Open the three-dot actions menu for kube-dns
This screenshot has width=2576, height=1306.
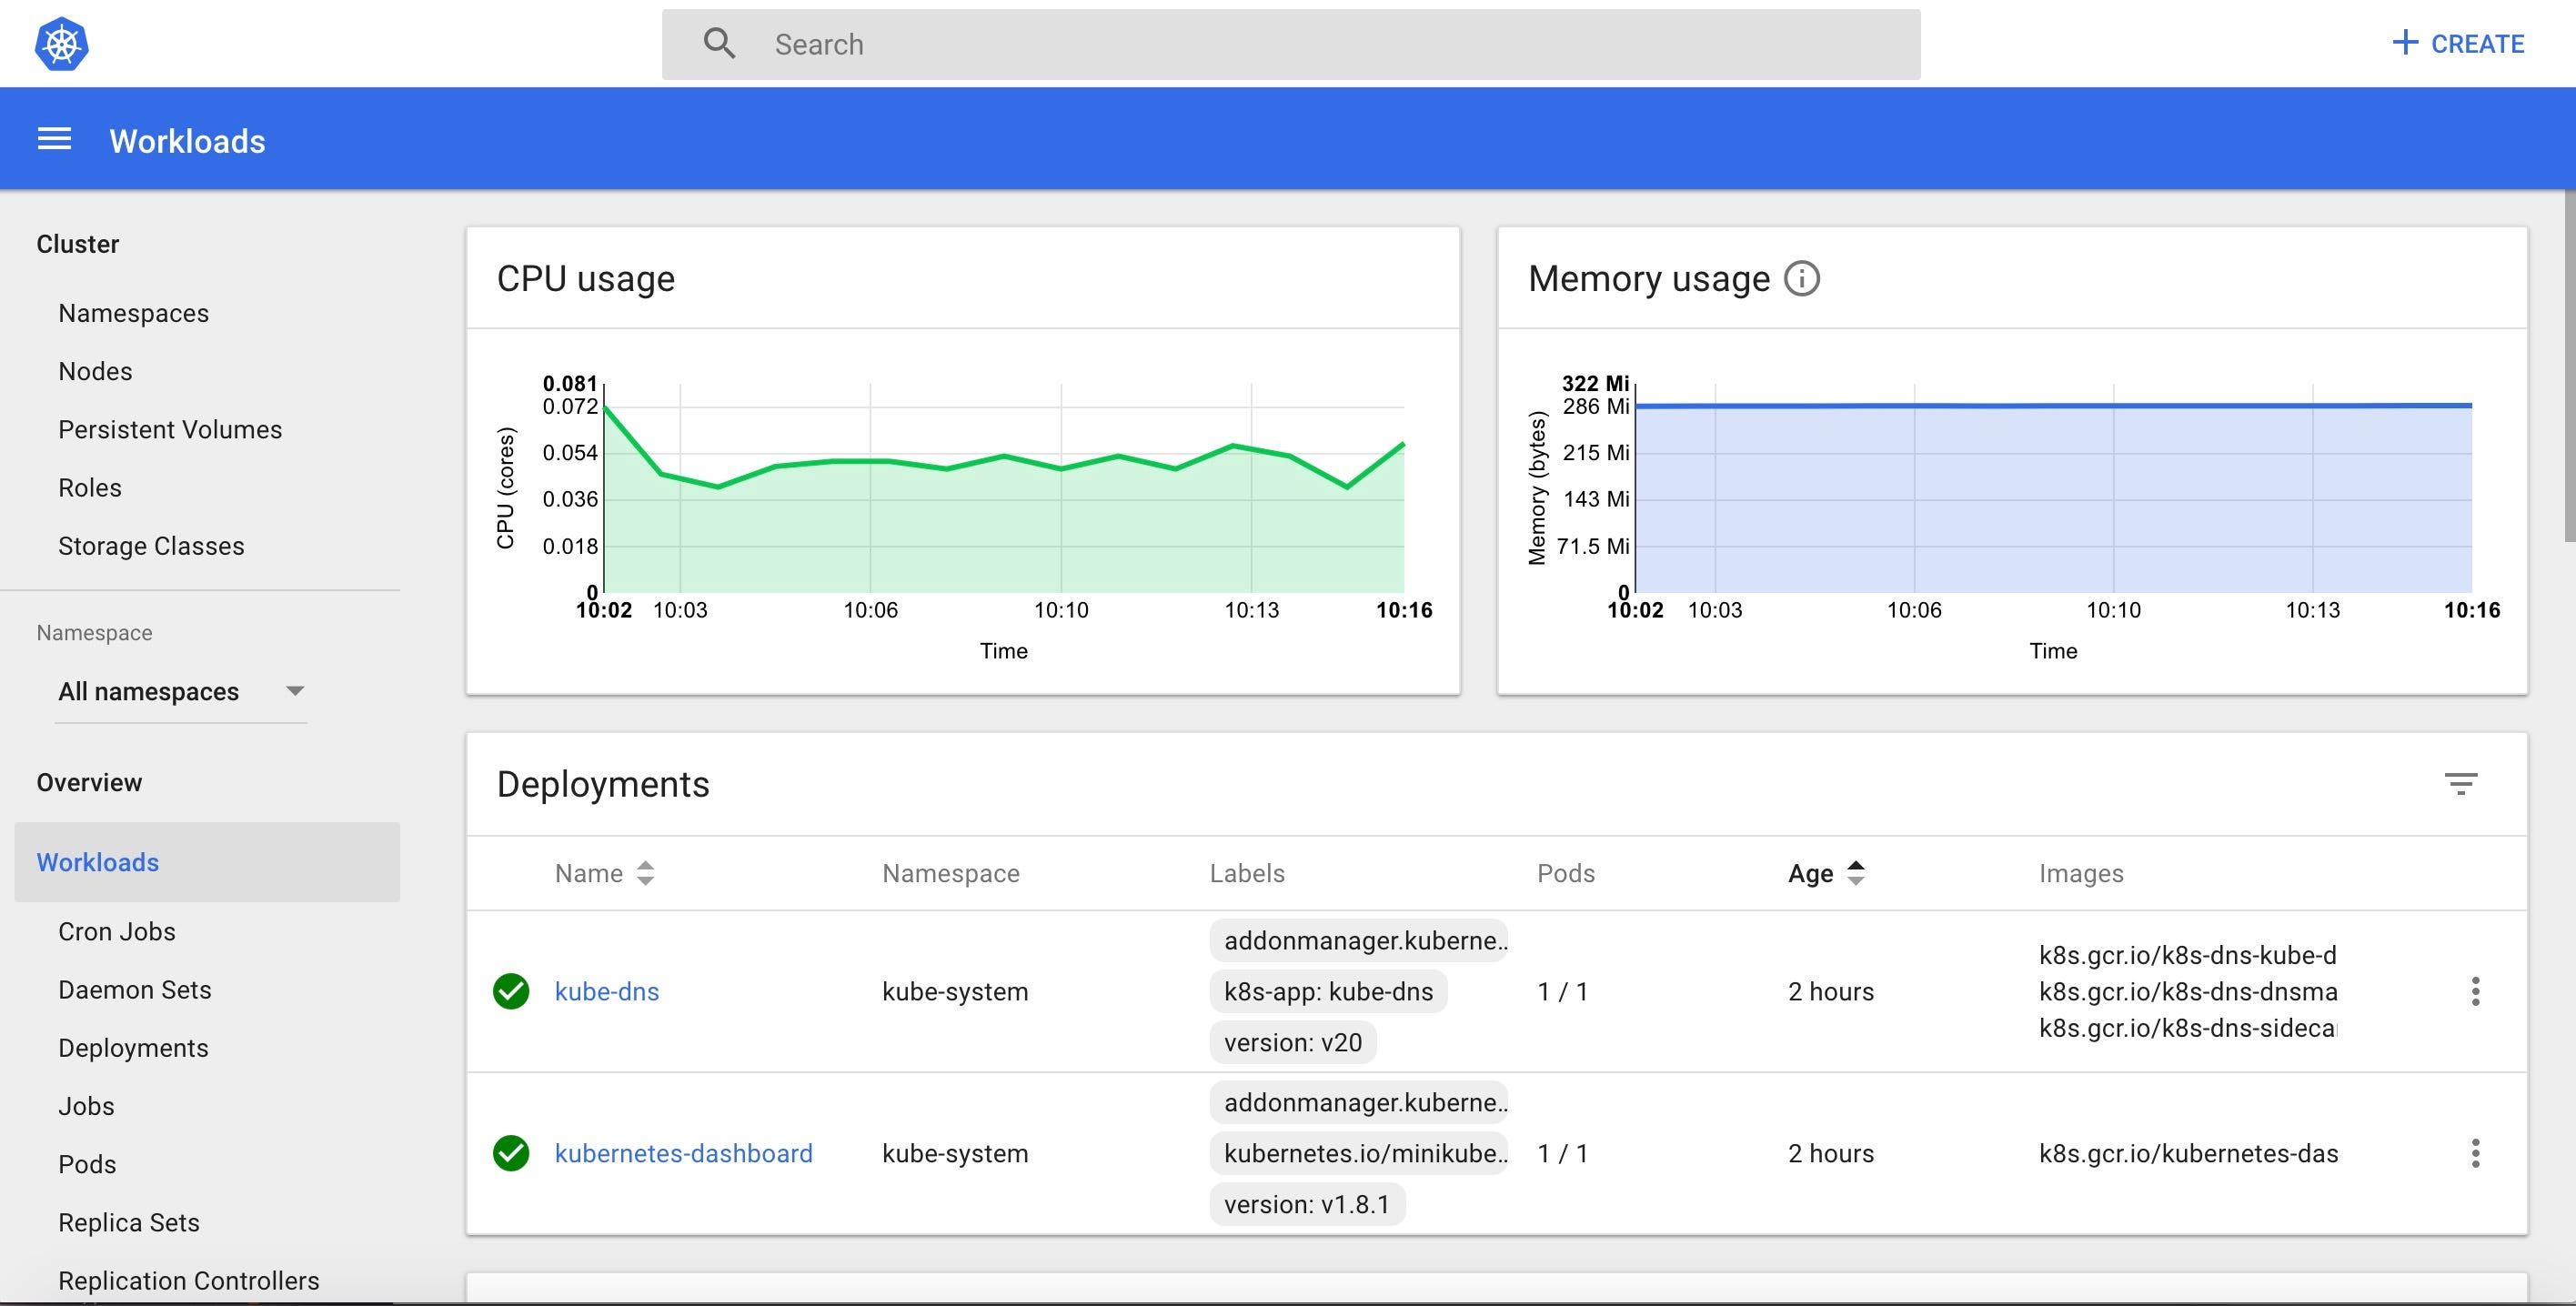(x=2477, y=991)
